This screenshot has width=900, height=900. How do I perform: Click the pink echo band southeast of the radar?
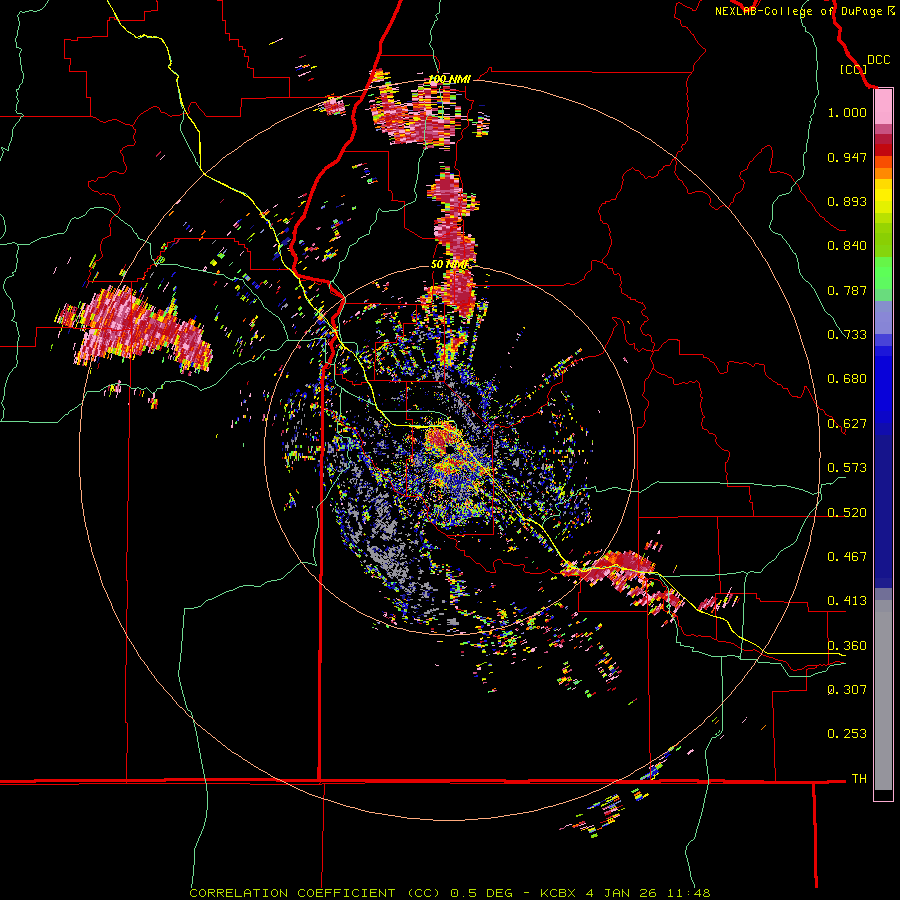click(x=623, y=580)
